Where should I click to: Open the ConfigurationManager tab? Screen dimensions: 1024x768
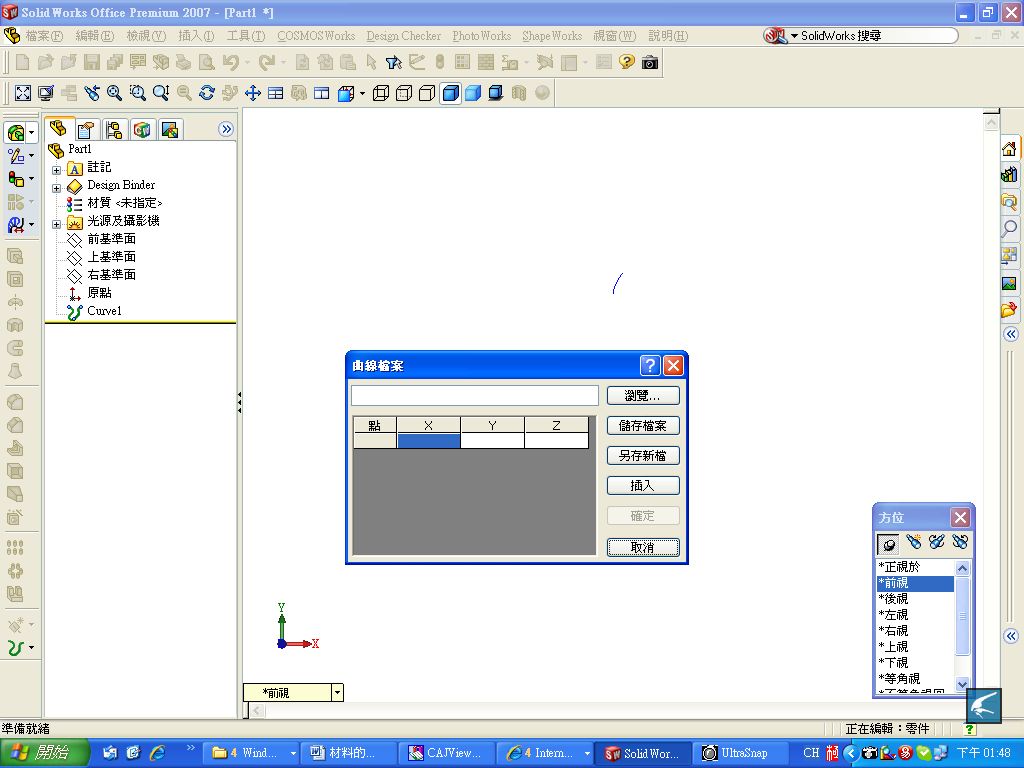114,130
